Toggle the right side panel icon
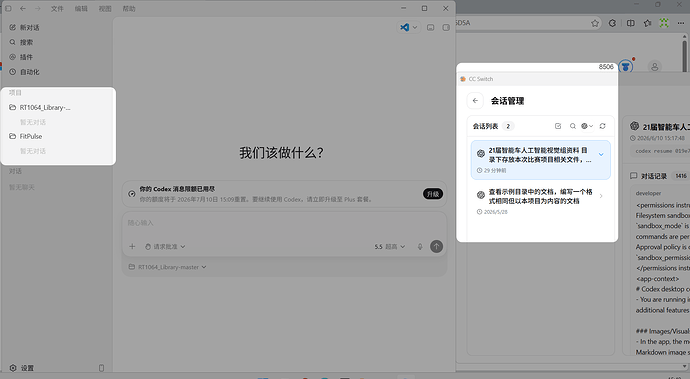Viewport: 690px width, 379px height. point(446,27)
